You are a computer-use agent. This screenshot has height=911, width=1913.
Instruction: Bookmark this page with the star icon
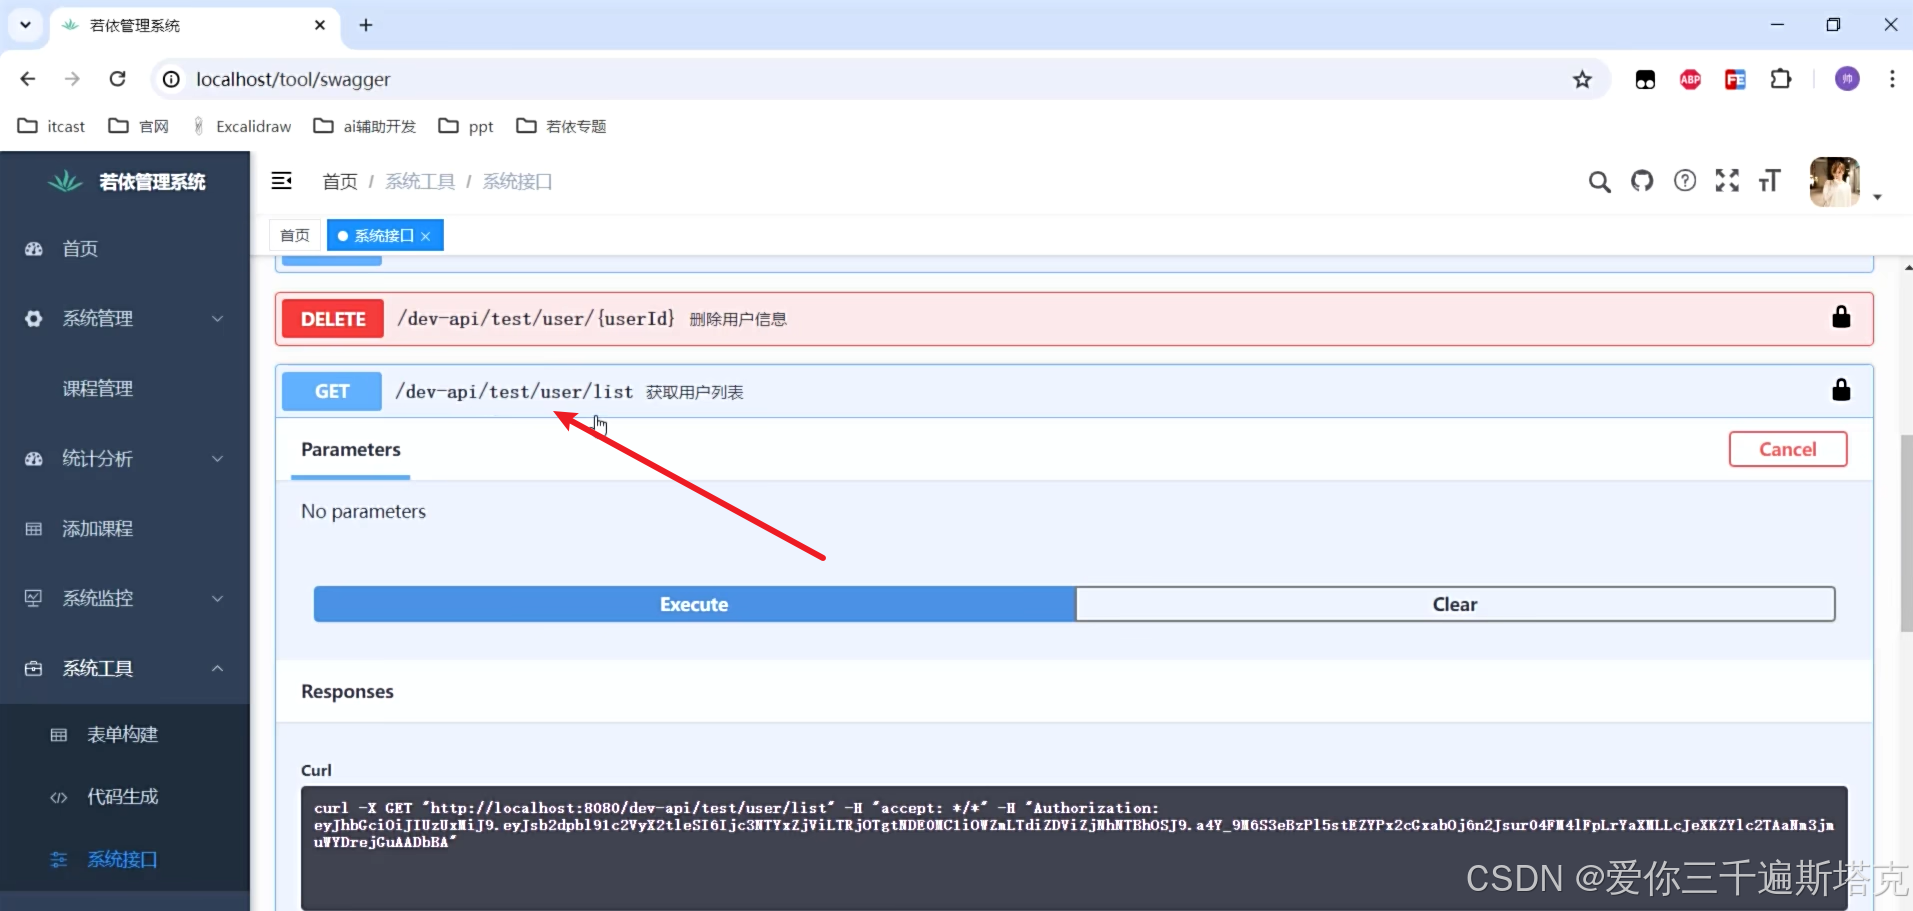[1582, 80]
